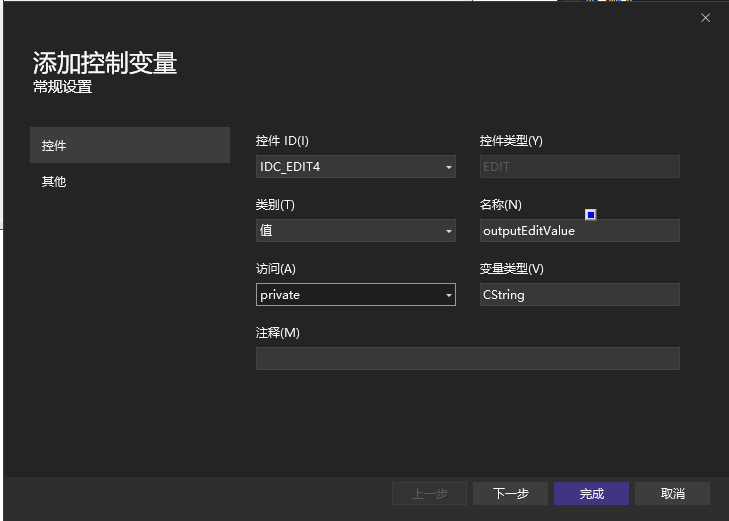
Task: Expand the 类别 dropdown arrow
Action: pyautogui.click(x=449, y=231)
